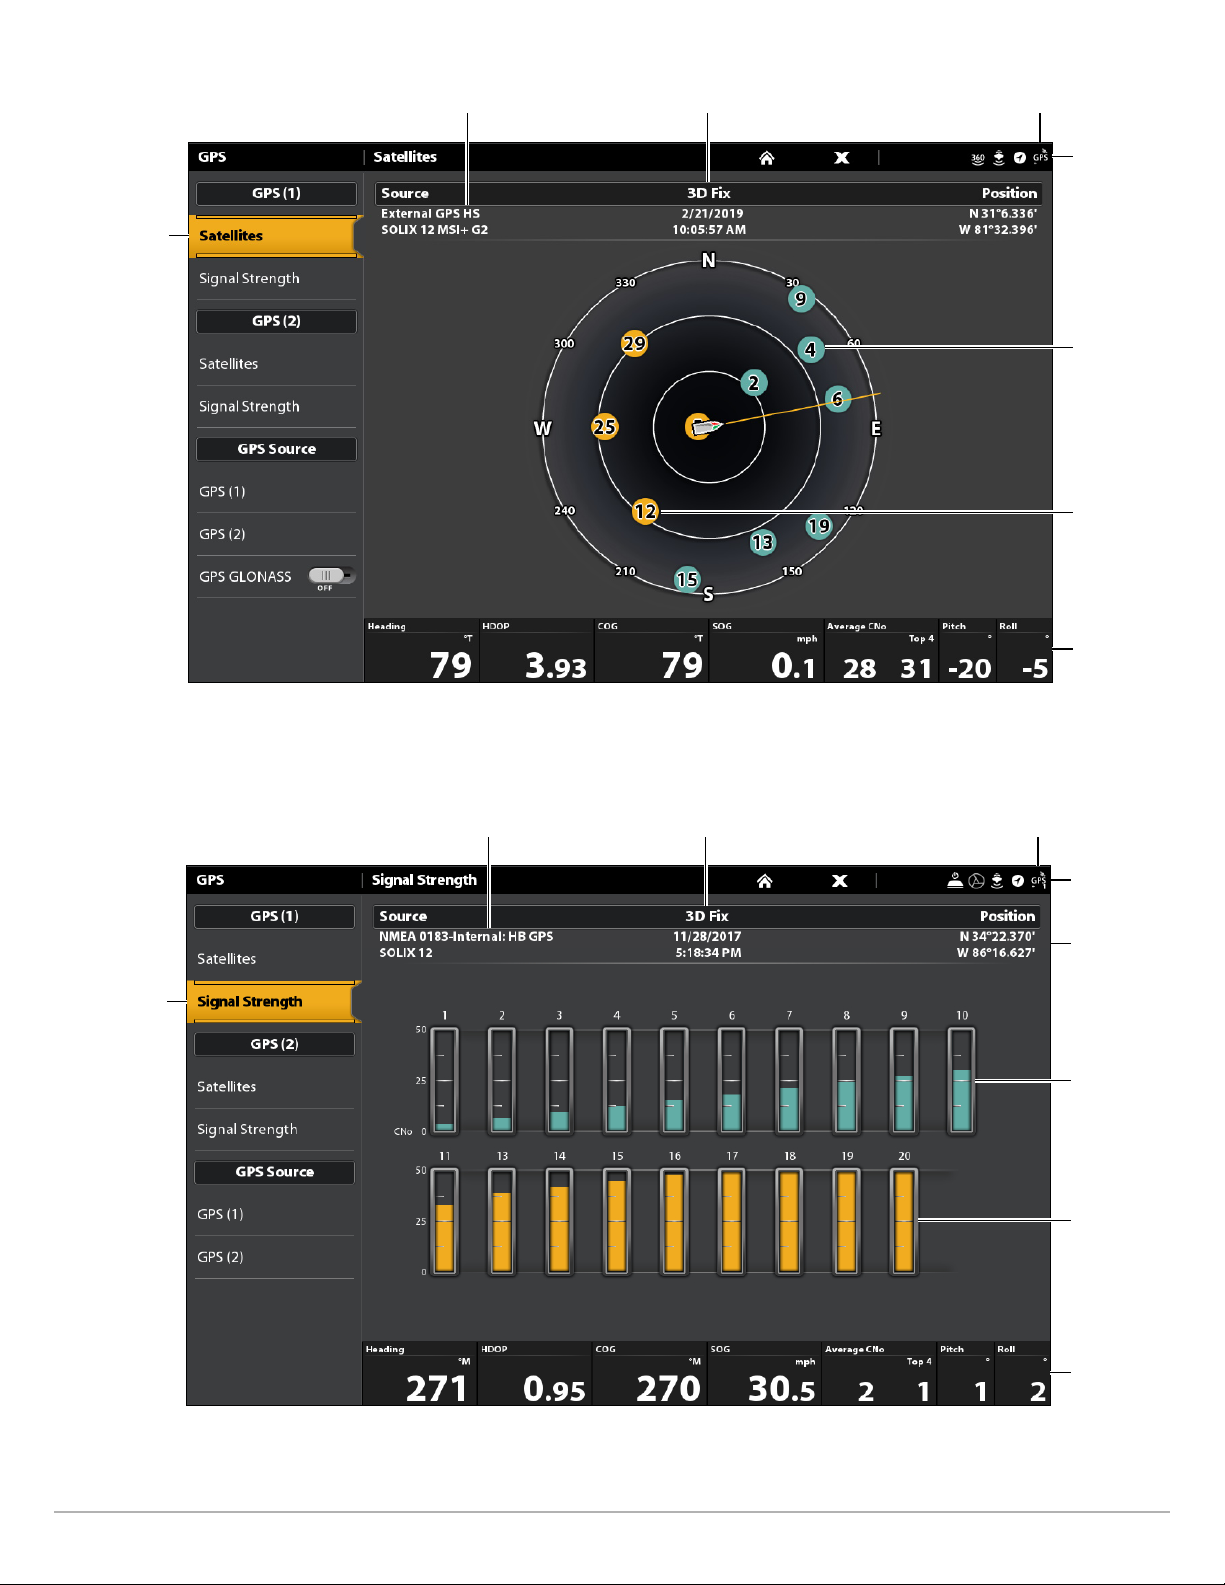The height and width of the screenshot is (1585, 1225).
Task: Tap GPS (2) header in top screen
Action: tap(276, 321)
